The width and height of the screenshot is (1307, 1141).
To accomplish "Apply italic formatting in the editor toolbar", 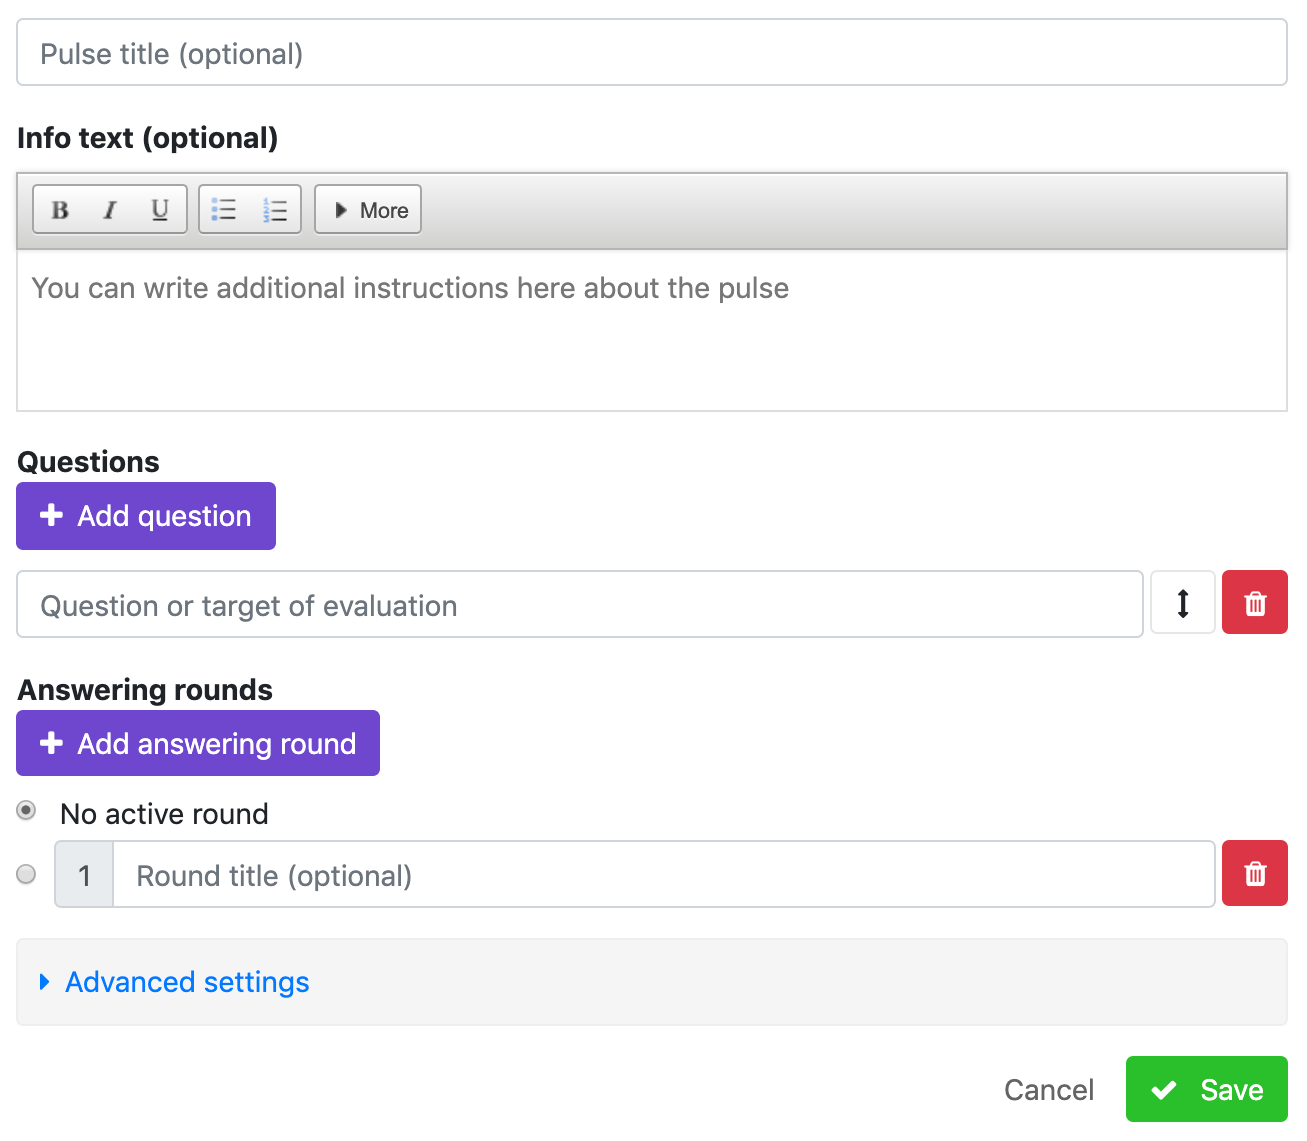I will tap(110, 210).
